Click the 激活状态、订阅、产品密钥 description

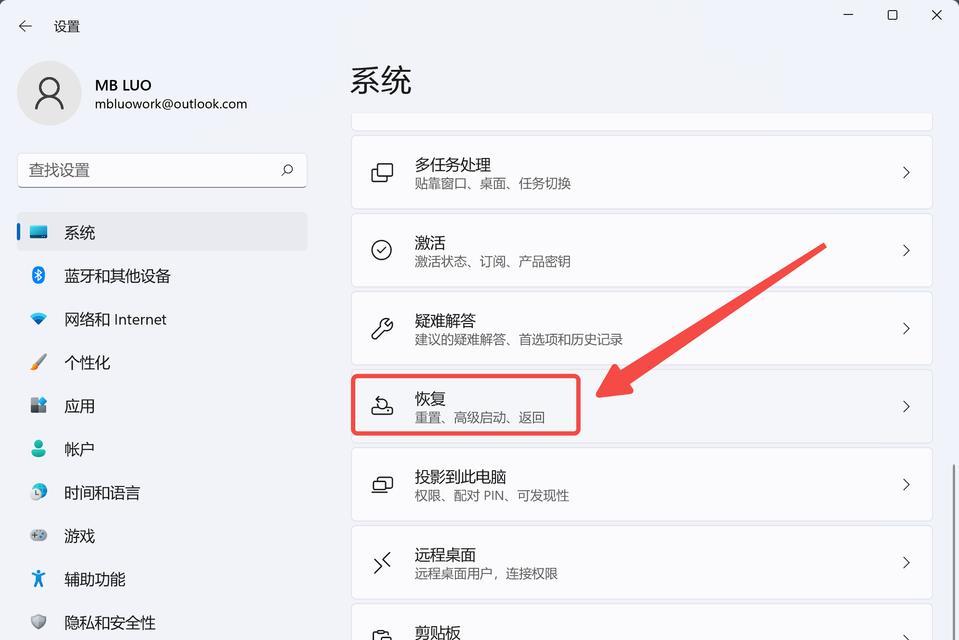pos(493,262)
